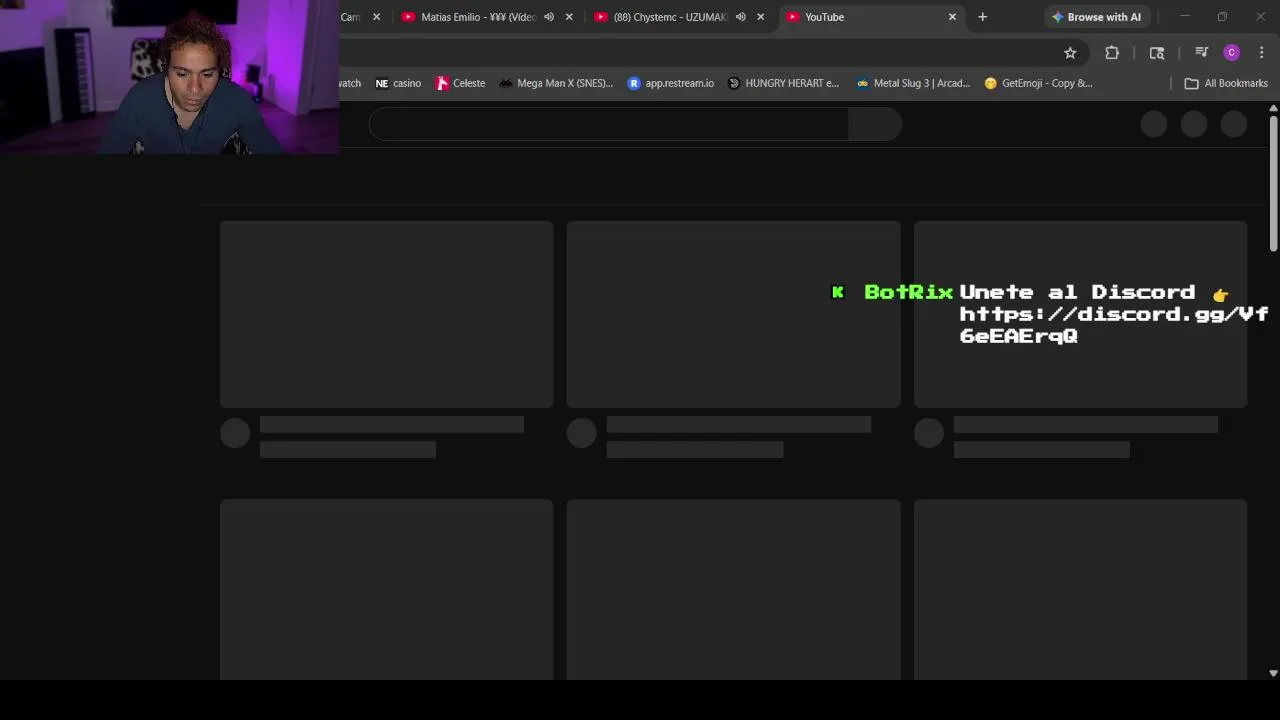1280x720 pixels.
Task: Open the Mega Man X (SNES) bookmark
Action: tap(556, 83)
